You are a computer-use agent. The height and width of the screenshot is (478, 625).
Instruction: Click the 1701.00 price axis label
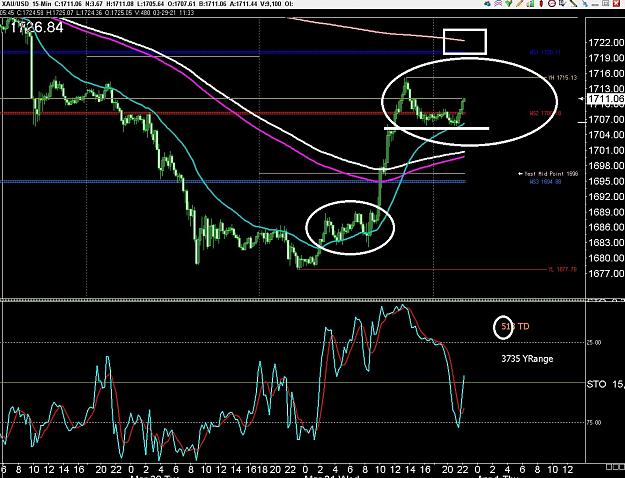click(x=606, y=150)
